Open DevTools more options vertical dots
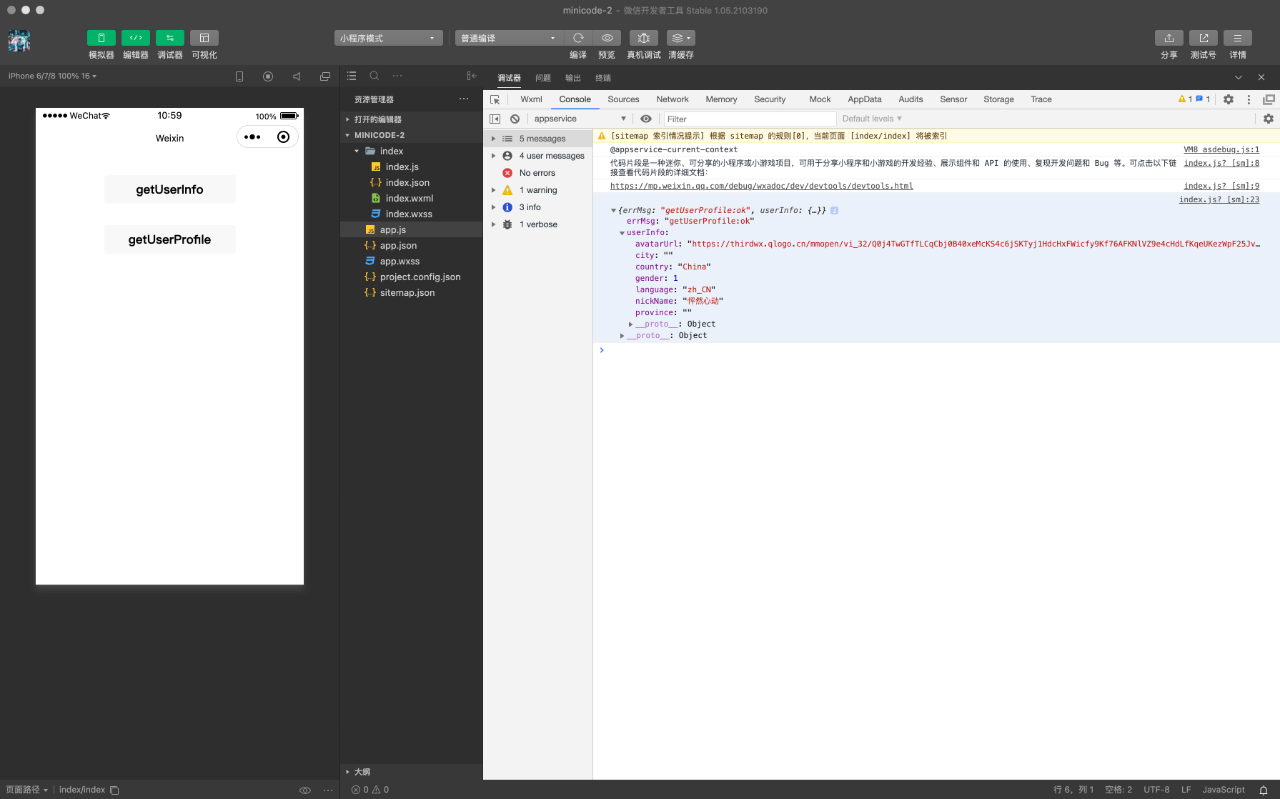The height and width of the screenshot is (799, 1280). point(1249,99)
